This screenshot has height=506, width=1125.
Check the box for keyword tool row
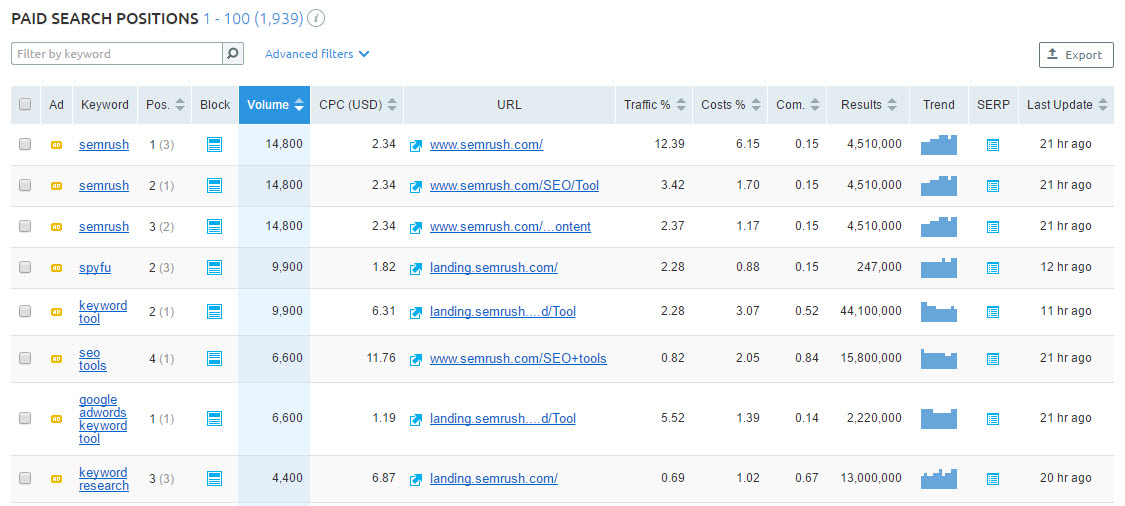[25, 311]
